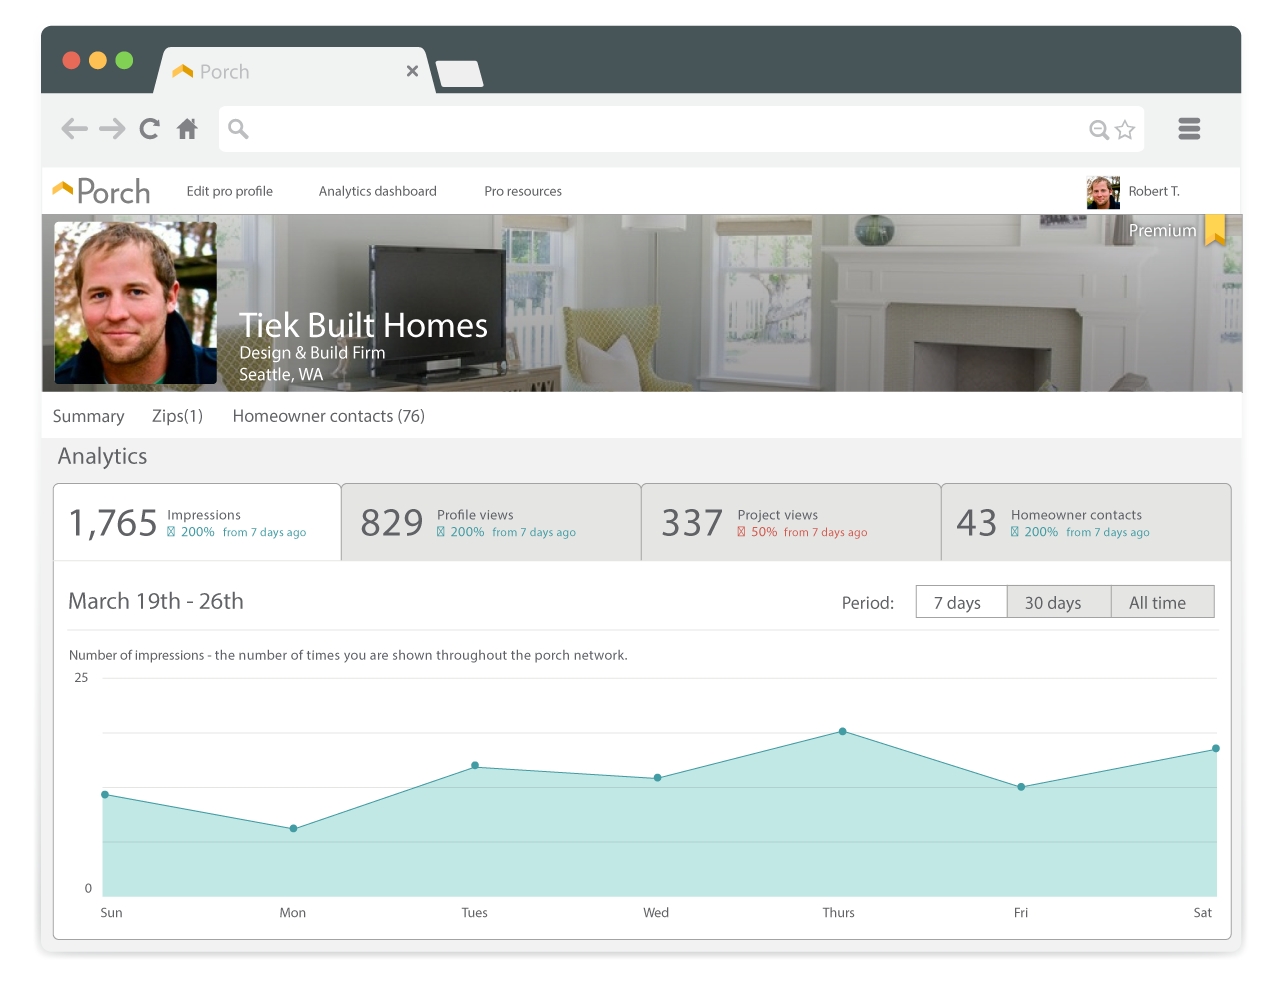Click the Impressions up-arrow trend icon
Viewport: 1280px width, 992px height.
[x=171, y=532]
